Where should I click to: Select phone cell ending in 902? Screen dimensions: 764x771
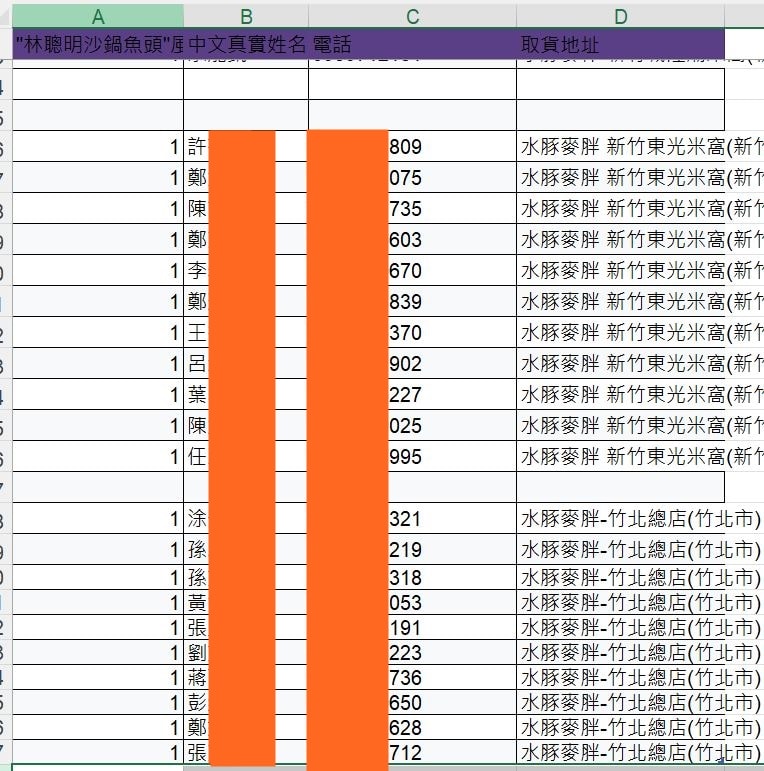click(412, 363)
